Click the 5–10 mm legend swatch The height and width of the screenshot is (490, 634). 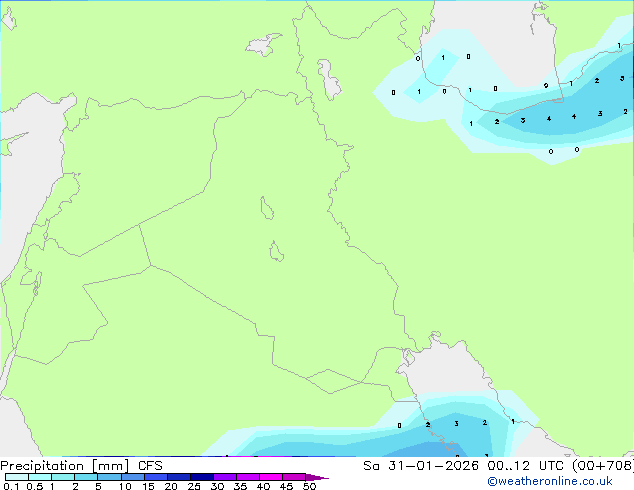click(x=110, y=477)
